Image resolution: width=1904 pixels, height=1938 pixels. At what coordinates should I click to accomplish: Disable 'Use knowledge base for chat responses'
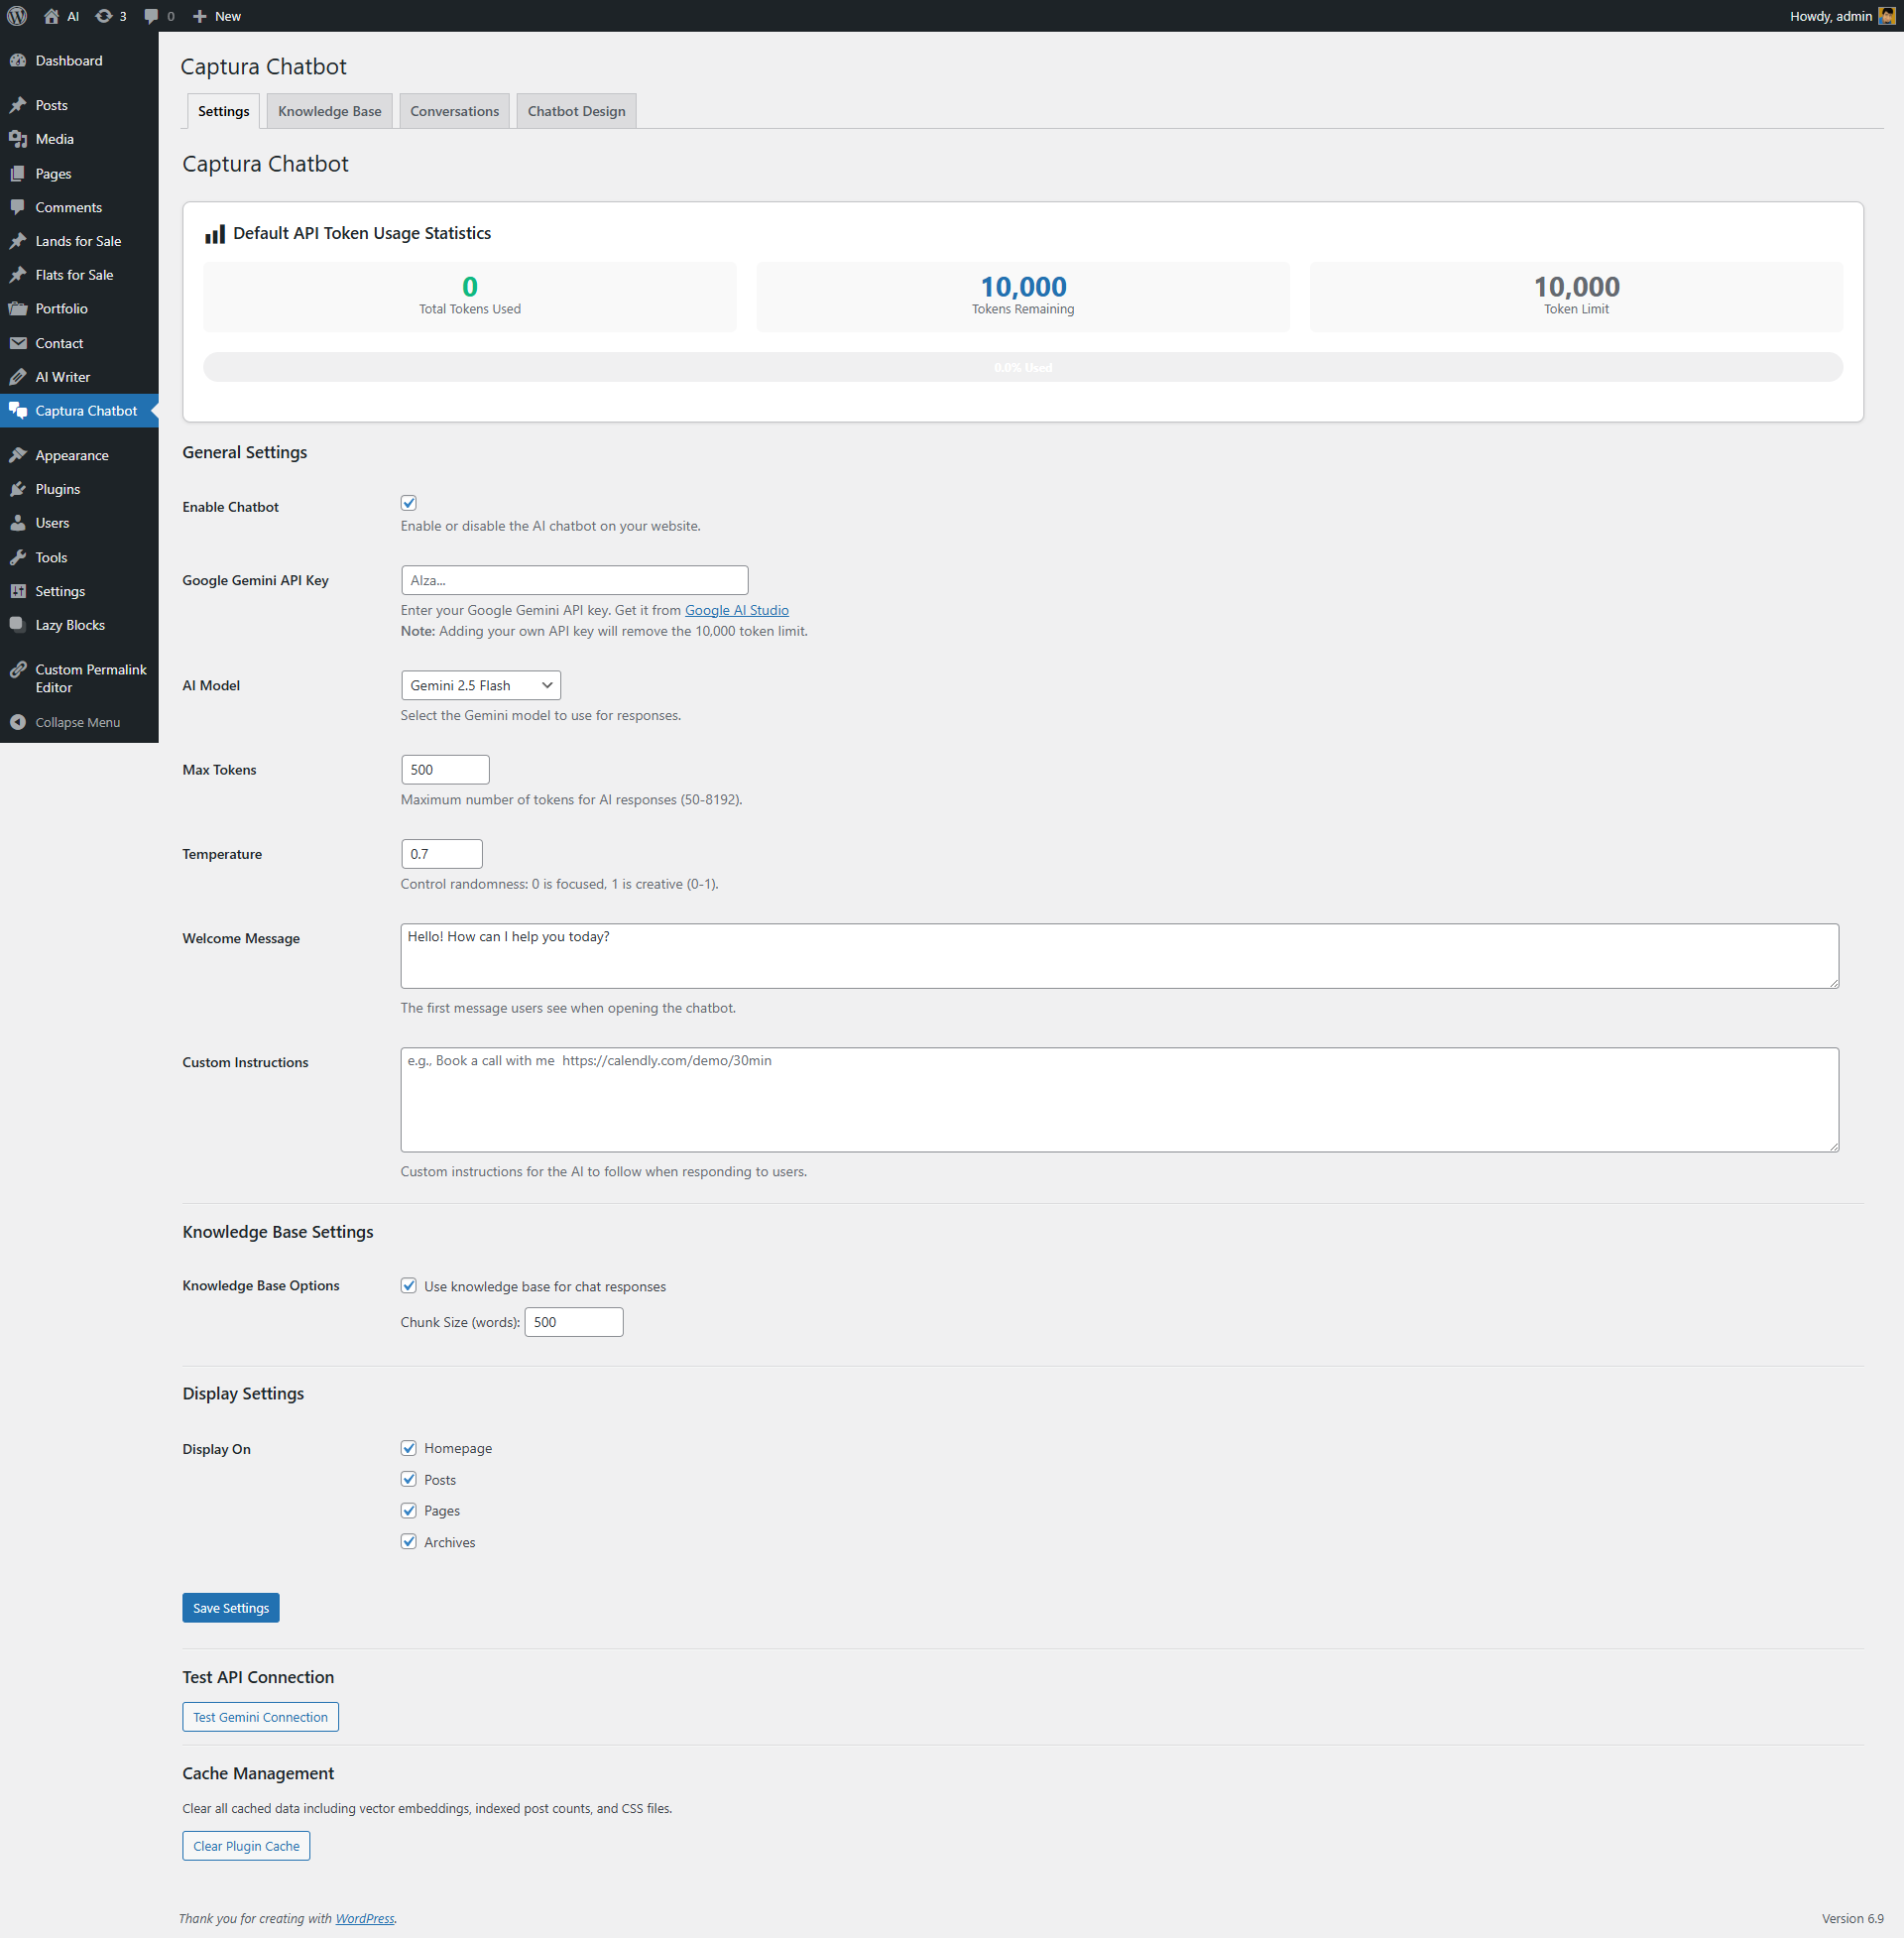tap(409, 1286)
